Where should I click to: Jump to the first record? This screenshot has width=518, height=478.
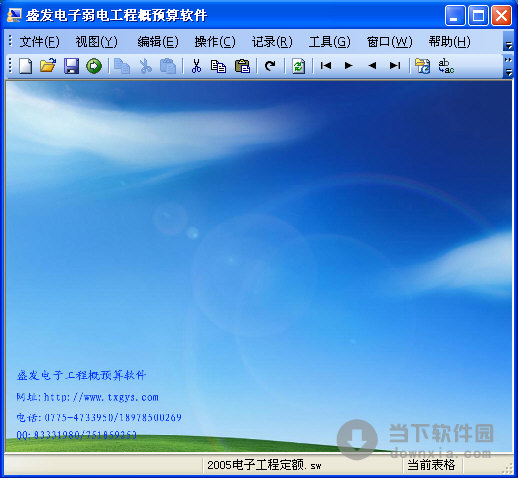point(326,66)
